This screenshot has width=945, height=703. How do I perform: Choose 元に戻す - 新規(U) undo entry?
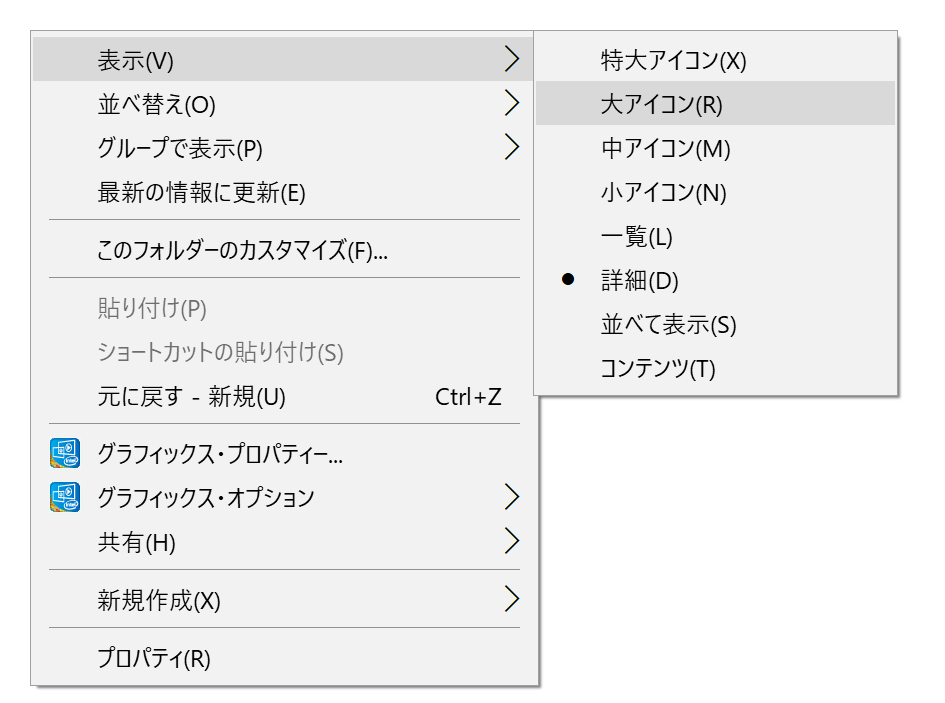click(283, 396)
